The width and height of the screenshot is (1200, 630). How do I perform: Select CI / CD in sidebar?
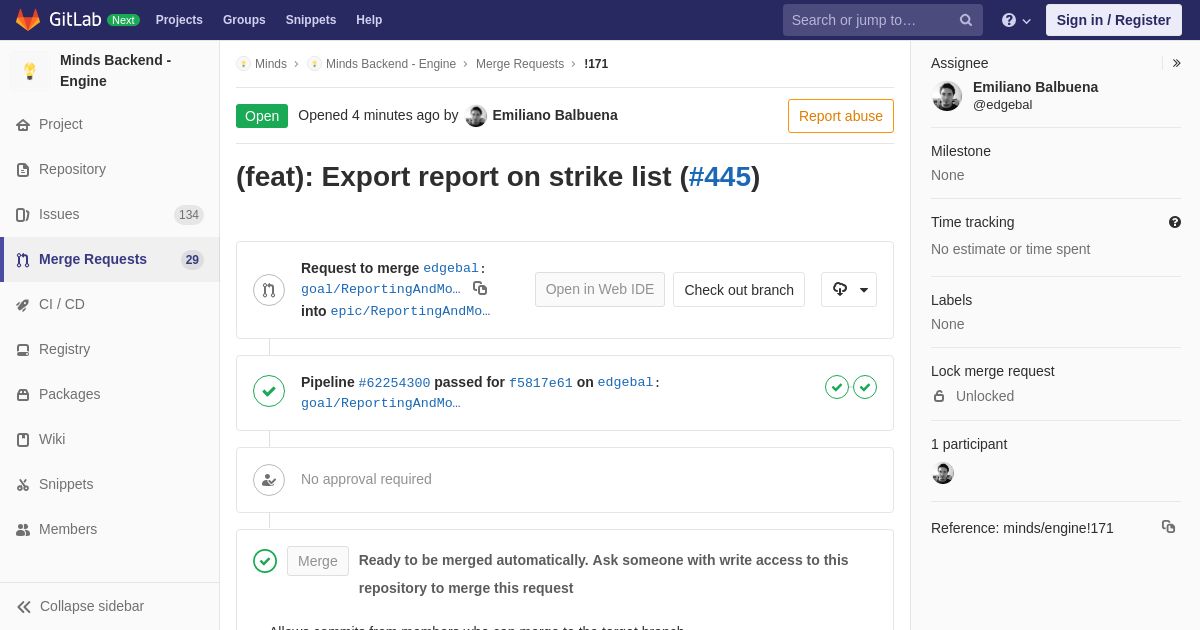click(x=110, y=304)
